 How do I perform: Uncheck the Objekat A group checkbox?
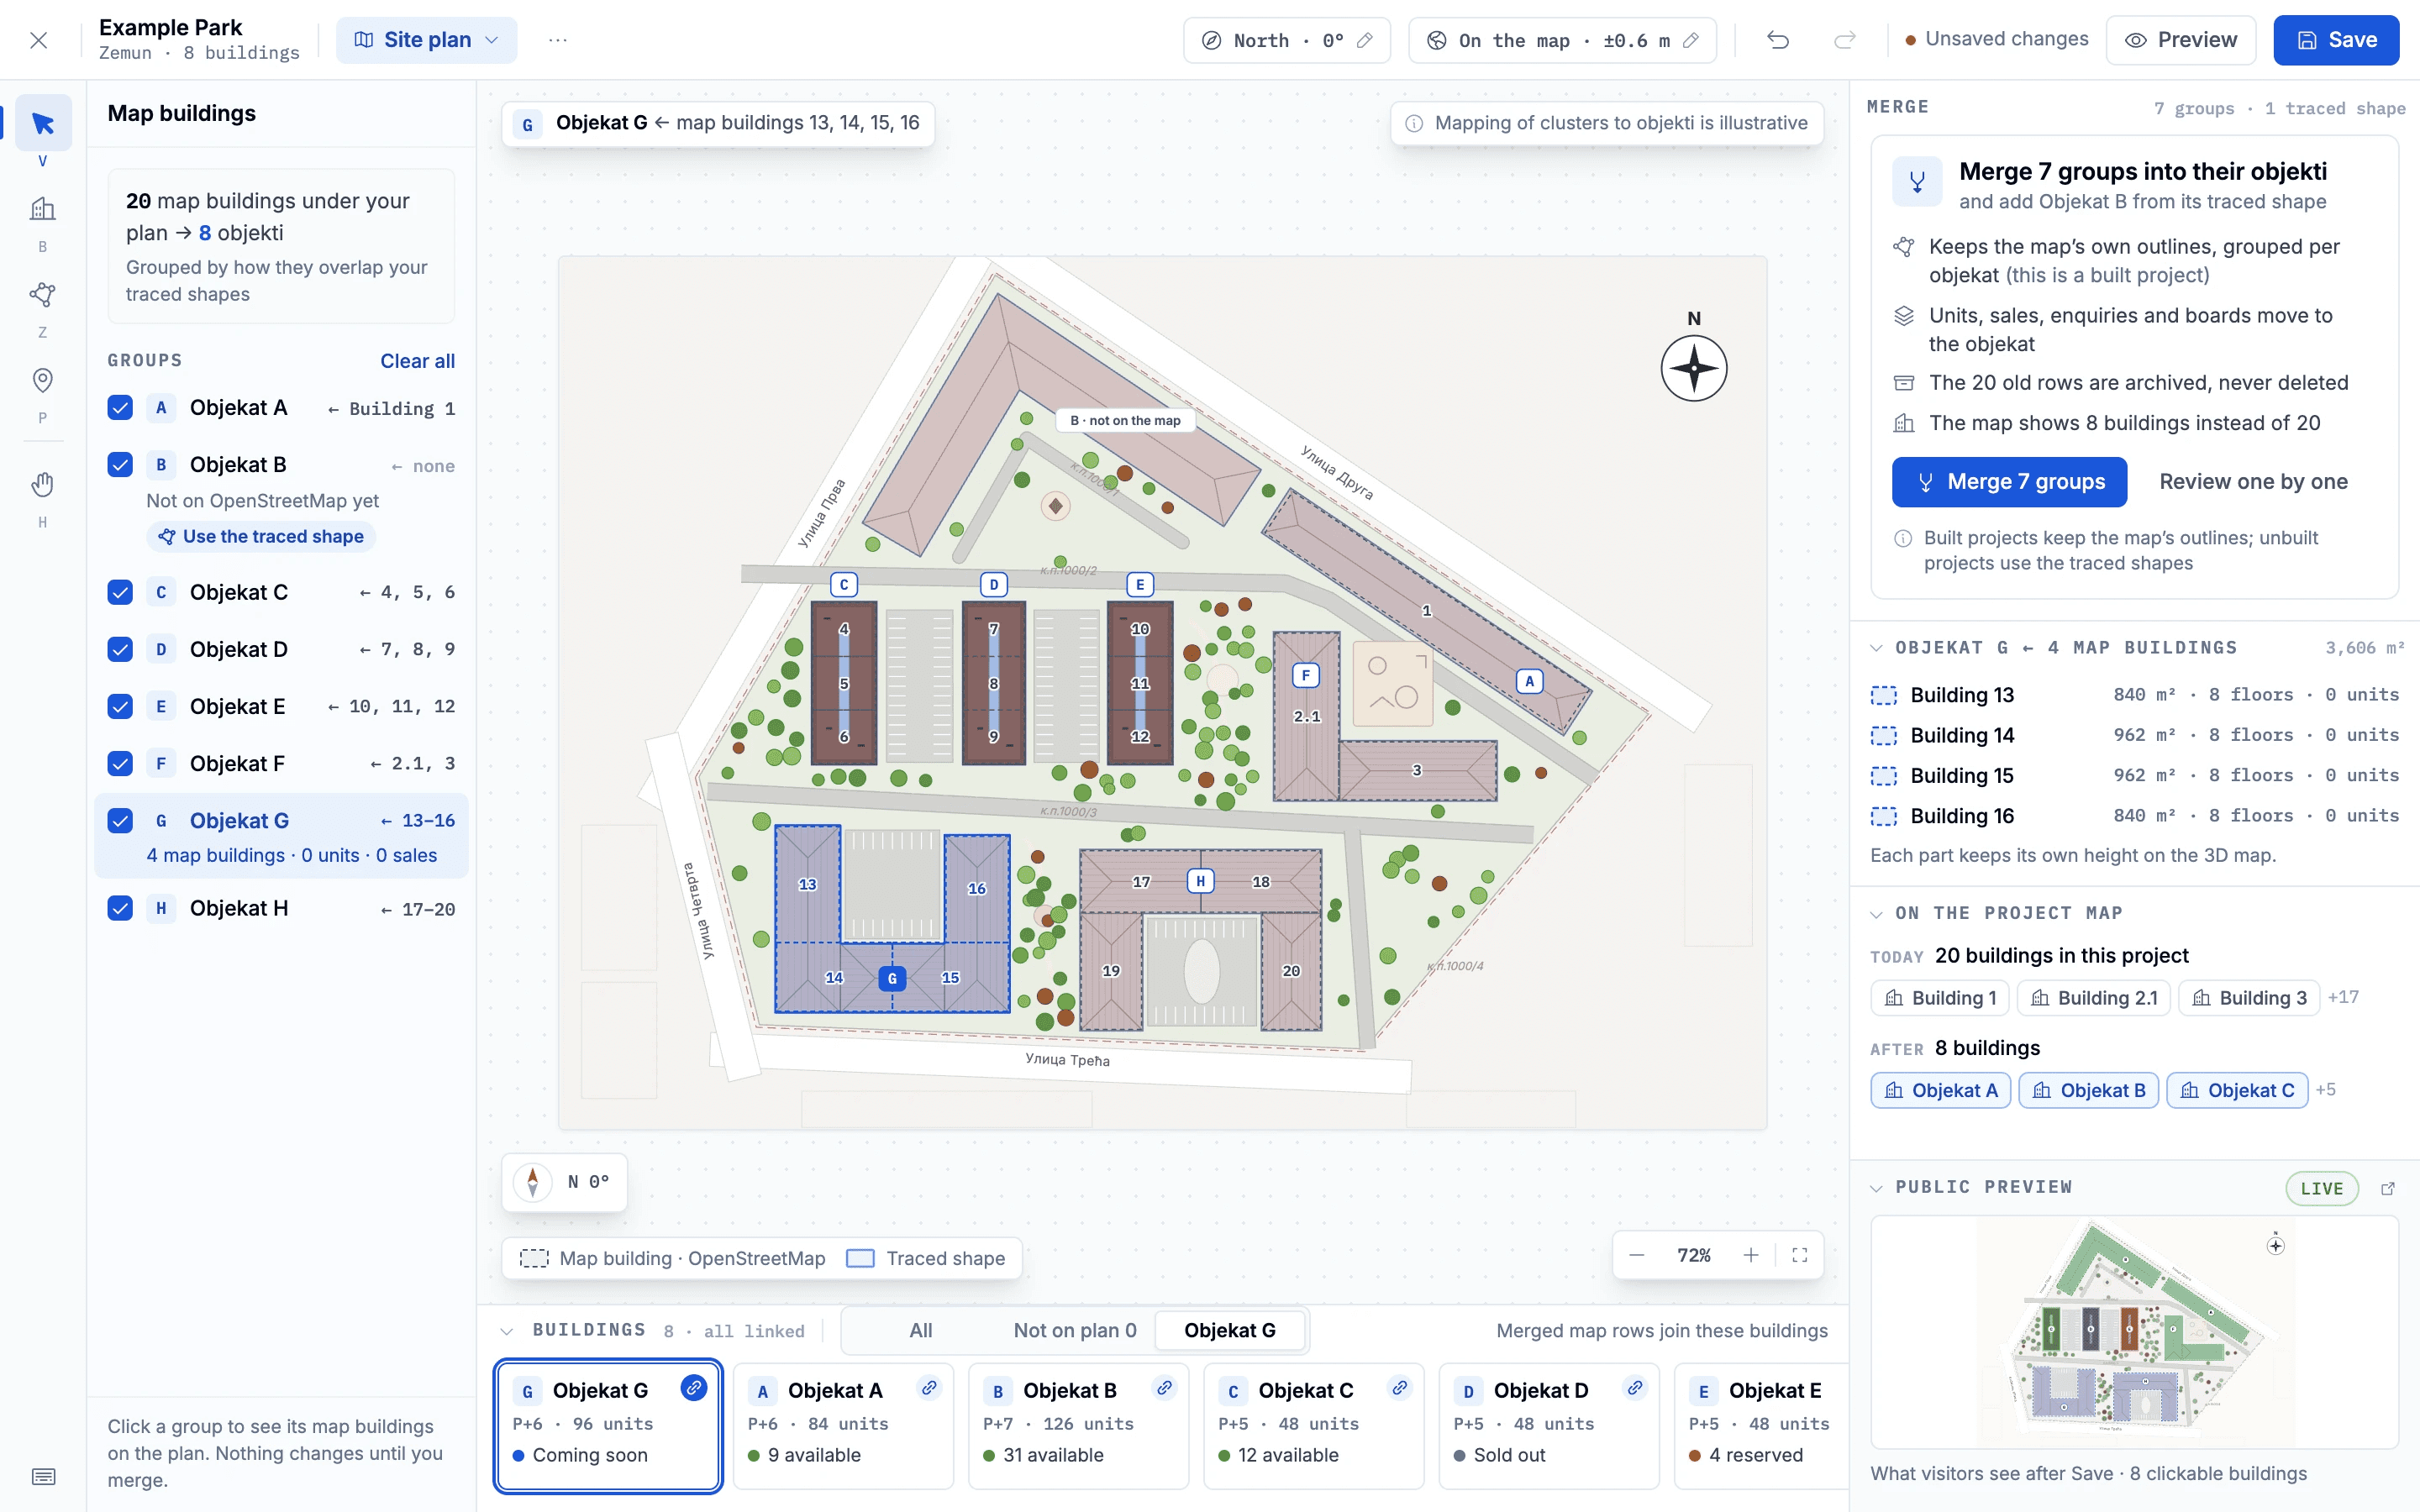tap(120, 408)
